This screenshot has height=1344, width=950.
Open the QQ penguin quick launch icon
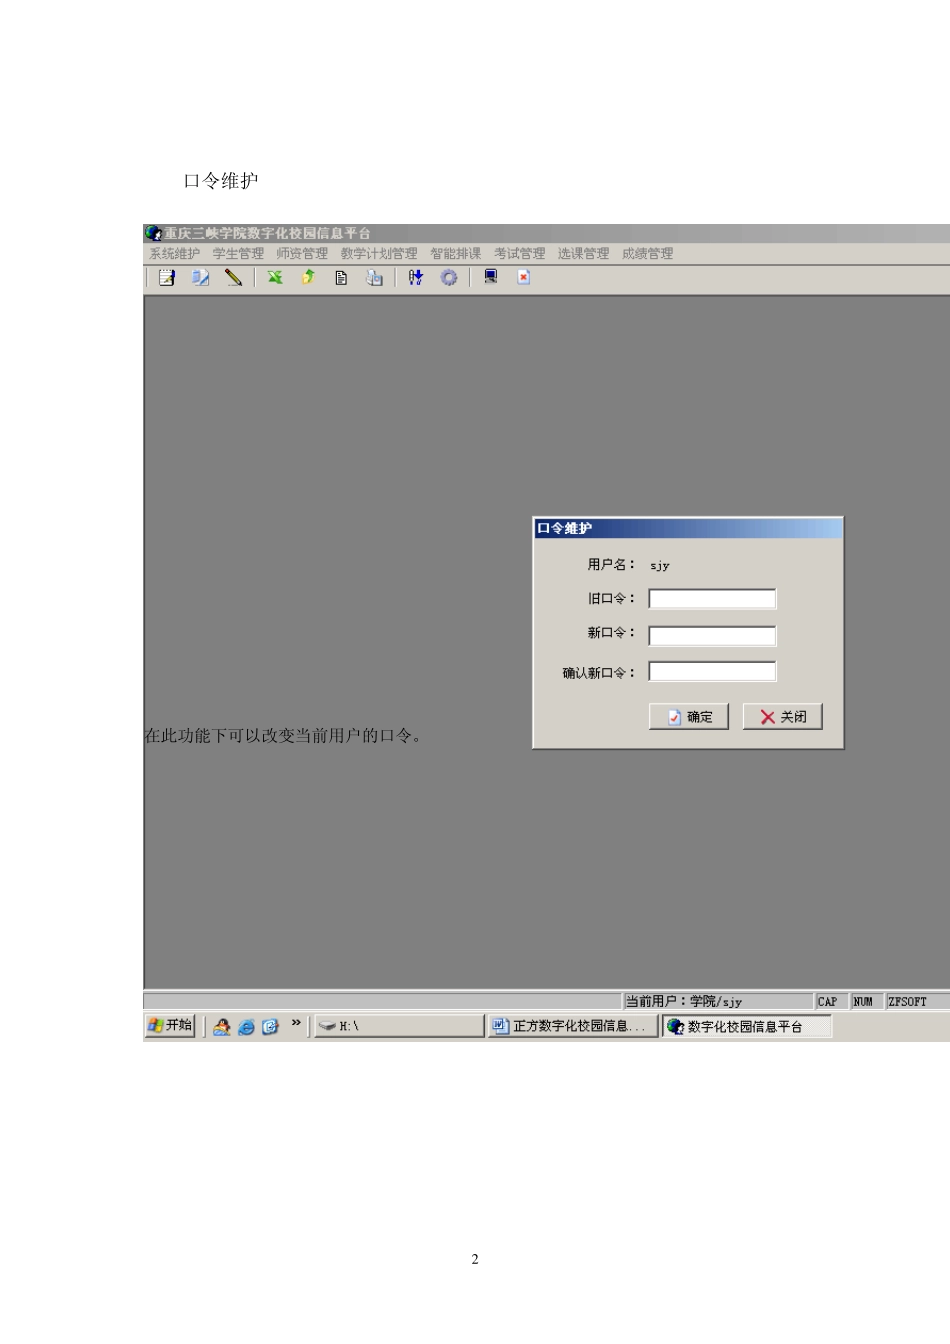click(x=222, y=1026)
